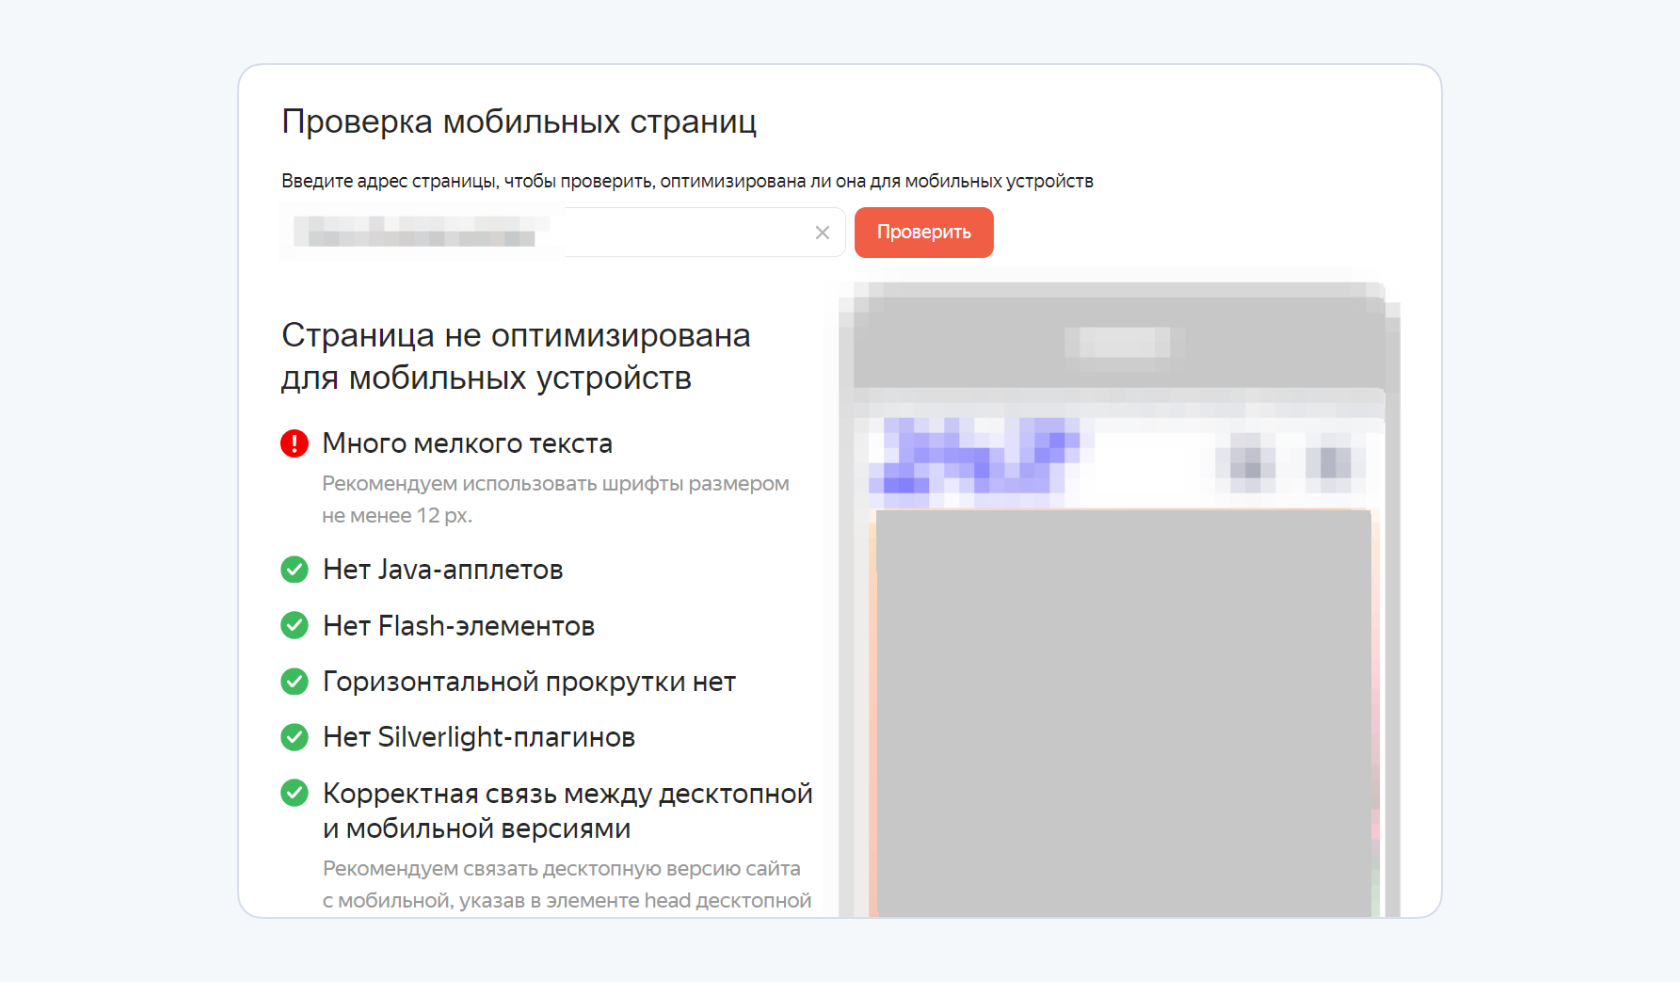This screenshot has width=1680, height=982.
Task: Select the 'Страница не оптимизирована' results heading
Action: (x=516, y=356)
